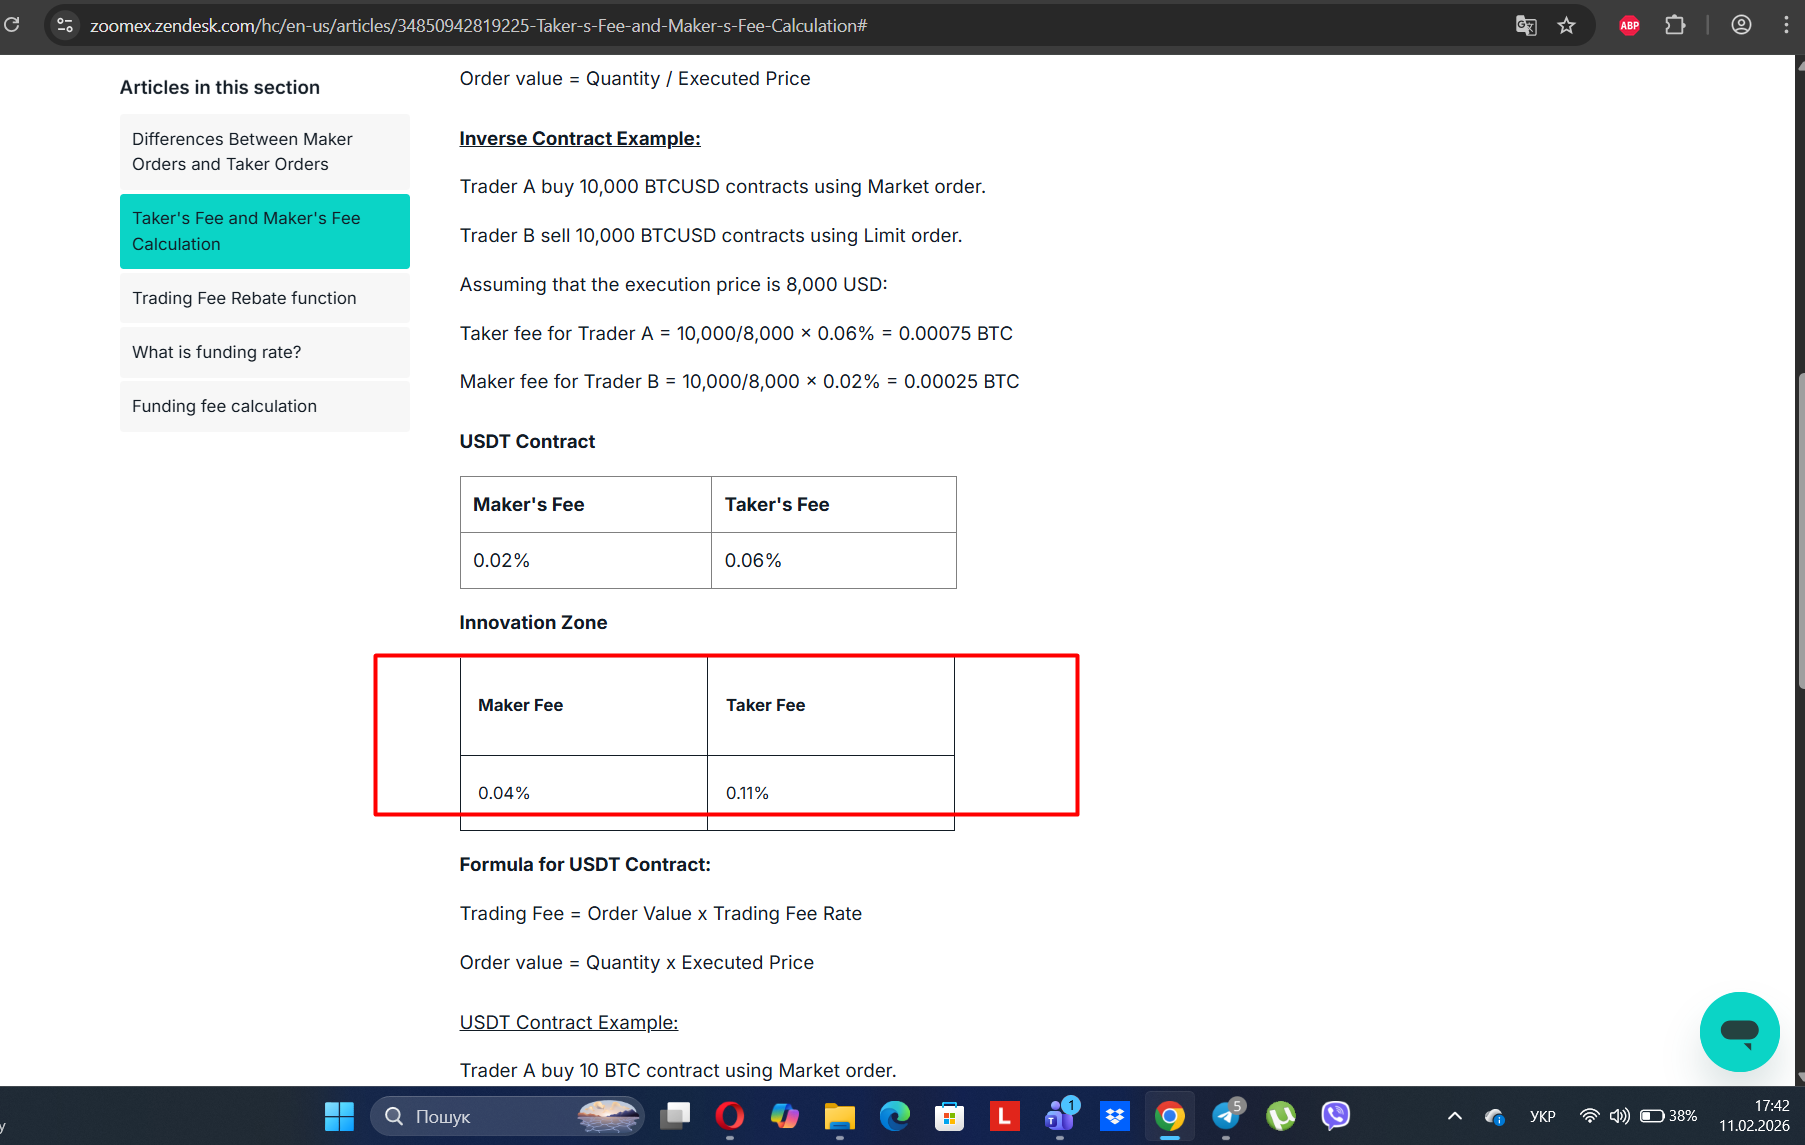
Task: Check battery status showing 38%
Action: tap(1668, 1116)
